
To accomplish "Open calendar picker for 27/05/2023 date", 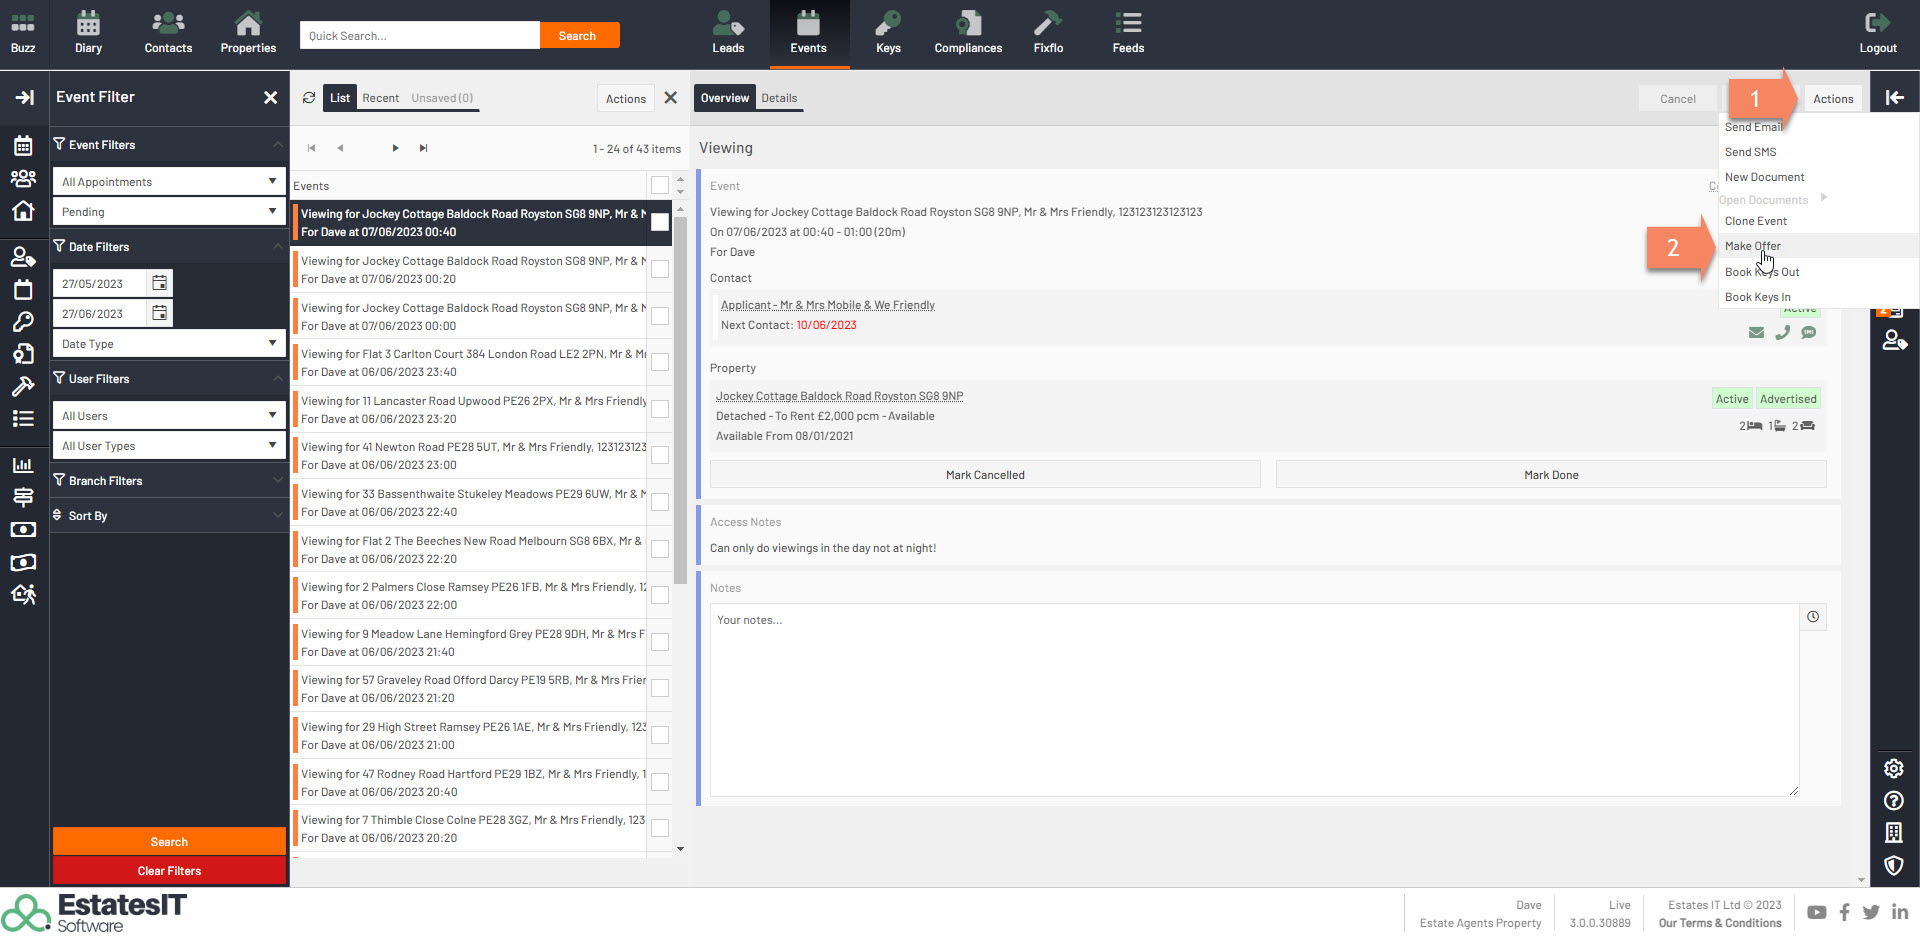I will (x=160, y=283).
